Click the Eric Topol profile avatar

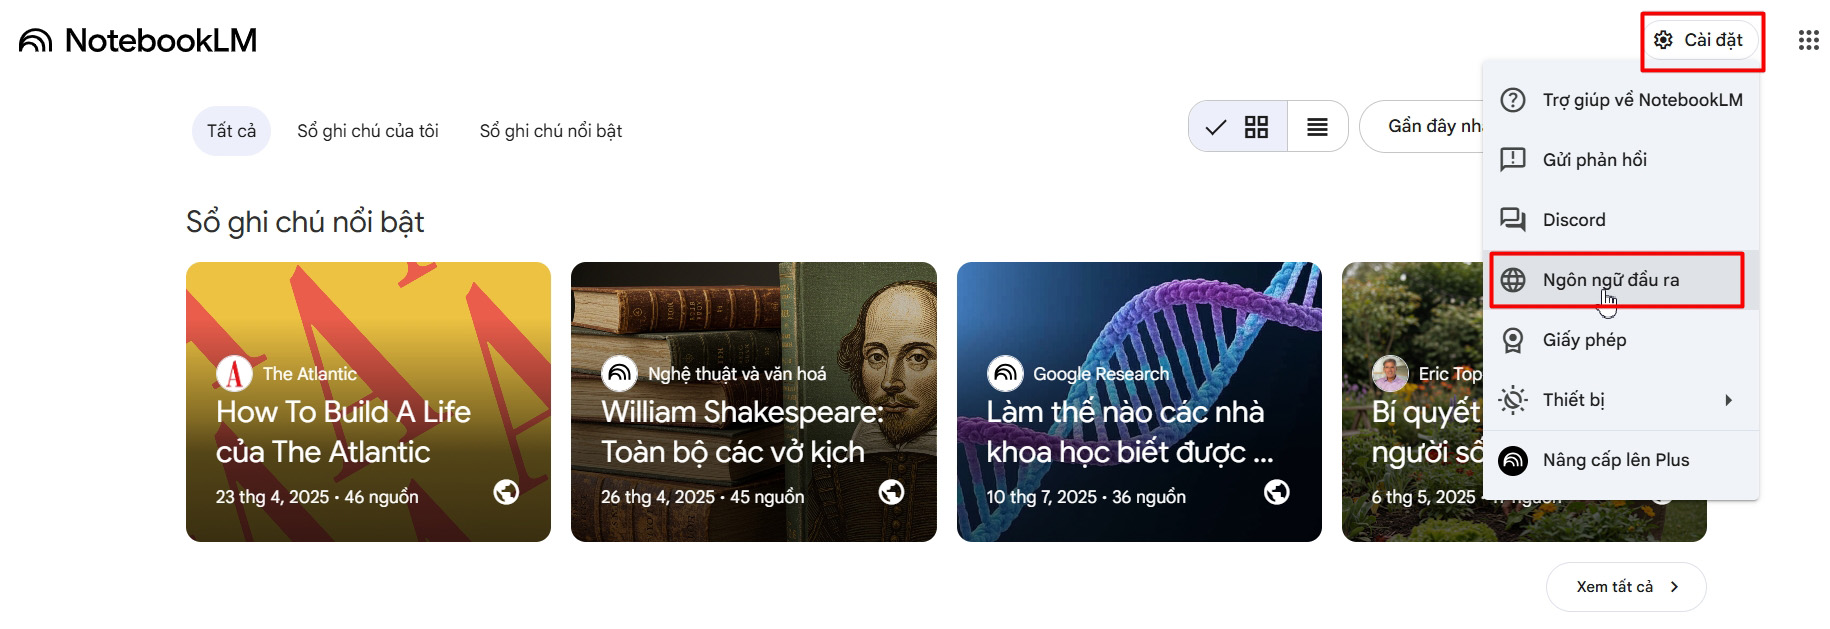pos(1390,373)
